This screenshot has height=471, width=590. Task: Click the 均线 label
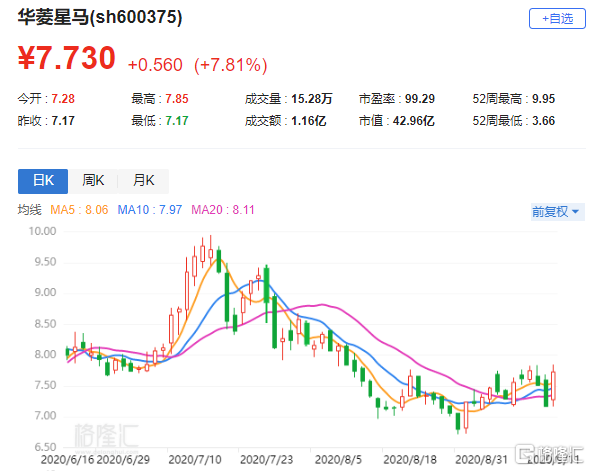click(x=29, y=210)
